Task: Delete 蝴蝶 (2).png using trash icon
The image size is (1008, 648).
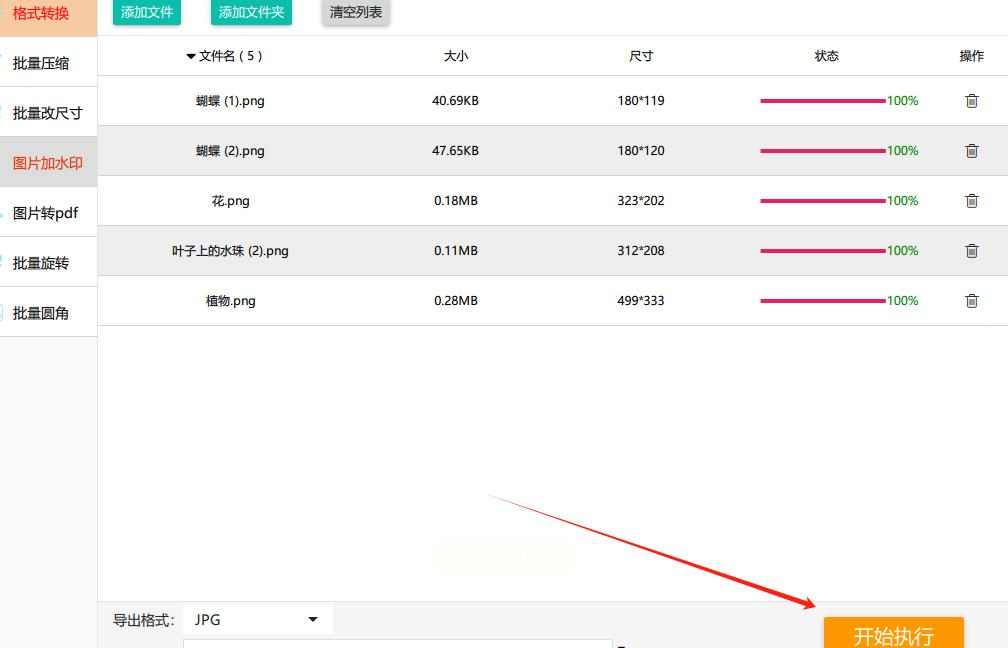Action: (971, 151)
